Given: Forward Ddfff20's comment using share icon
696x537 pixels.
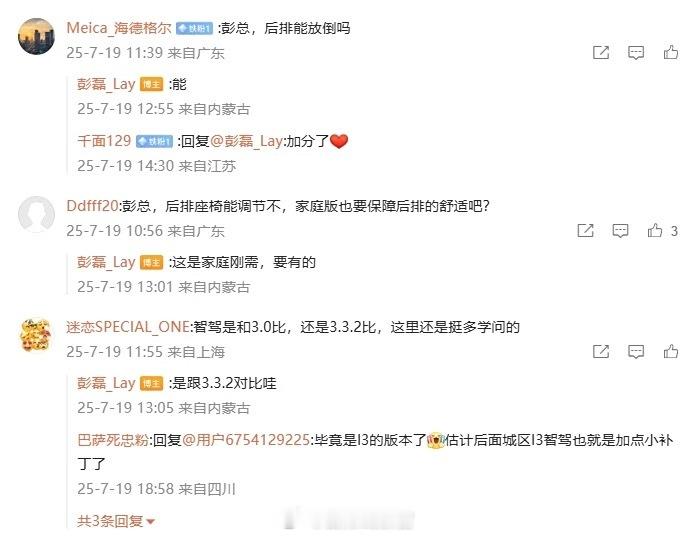Looking at the screenshot, I should click(x=585, y=230).
